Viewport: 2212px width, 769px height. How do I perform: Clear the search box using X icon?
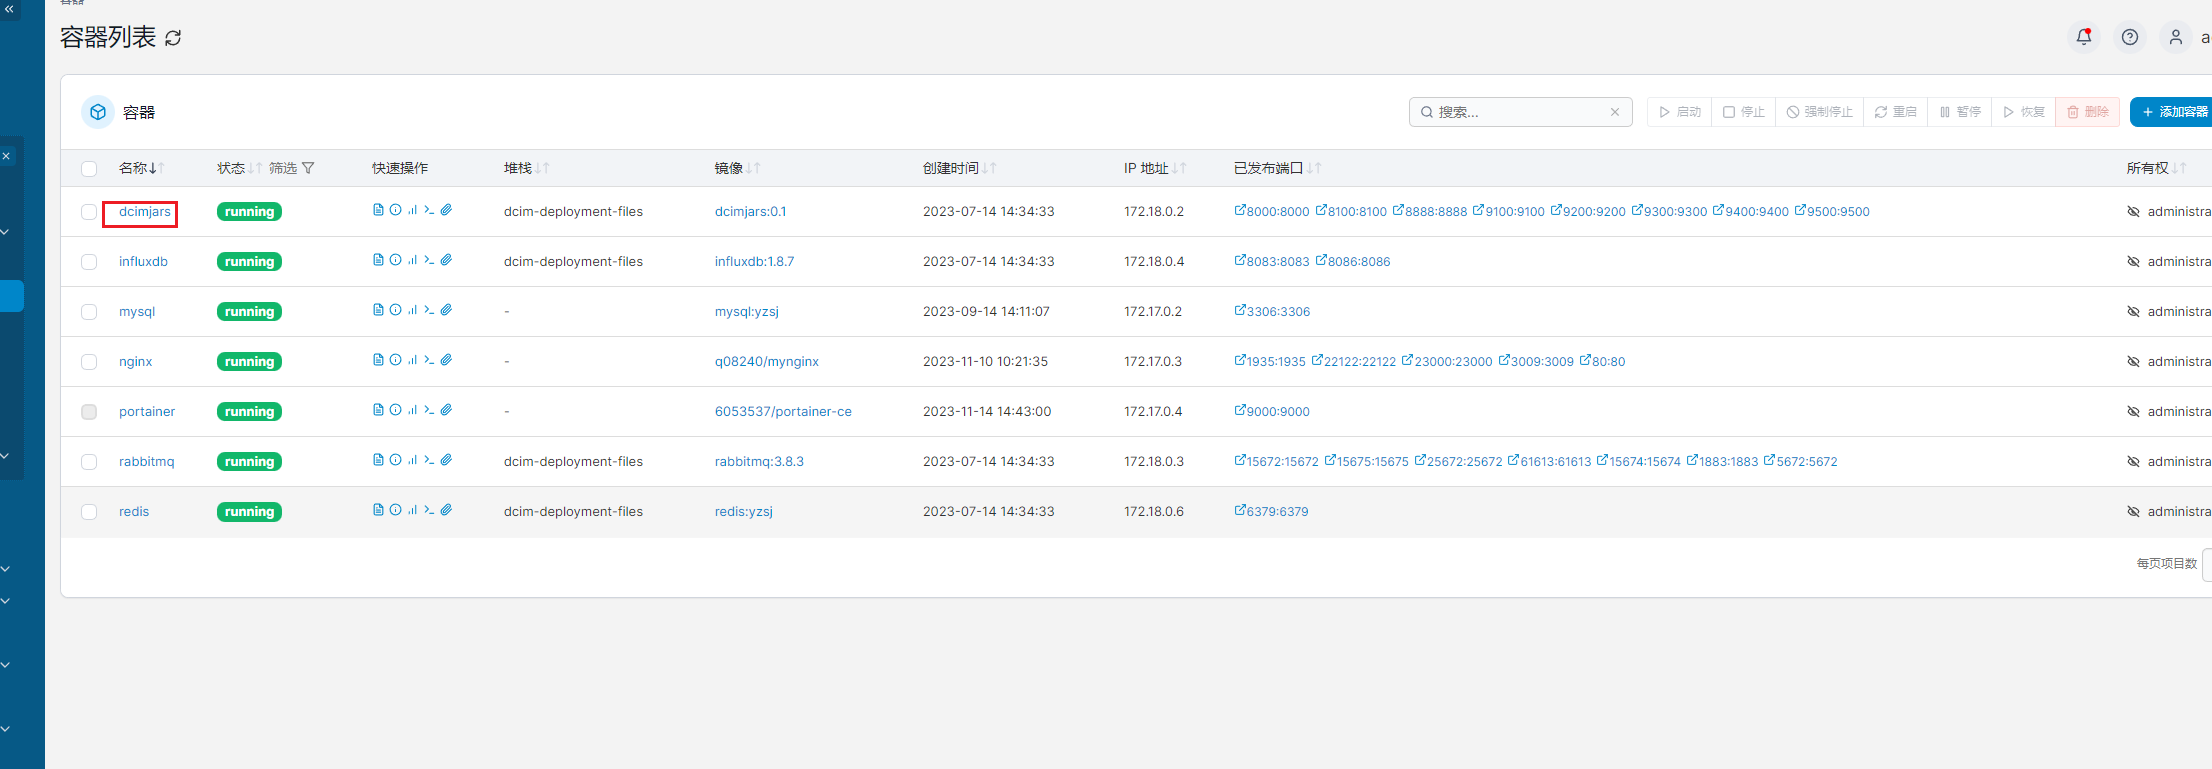pos(1614,112)
